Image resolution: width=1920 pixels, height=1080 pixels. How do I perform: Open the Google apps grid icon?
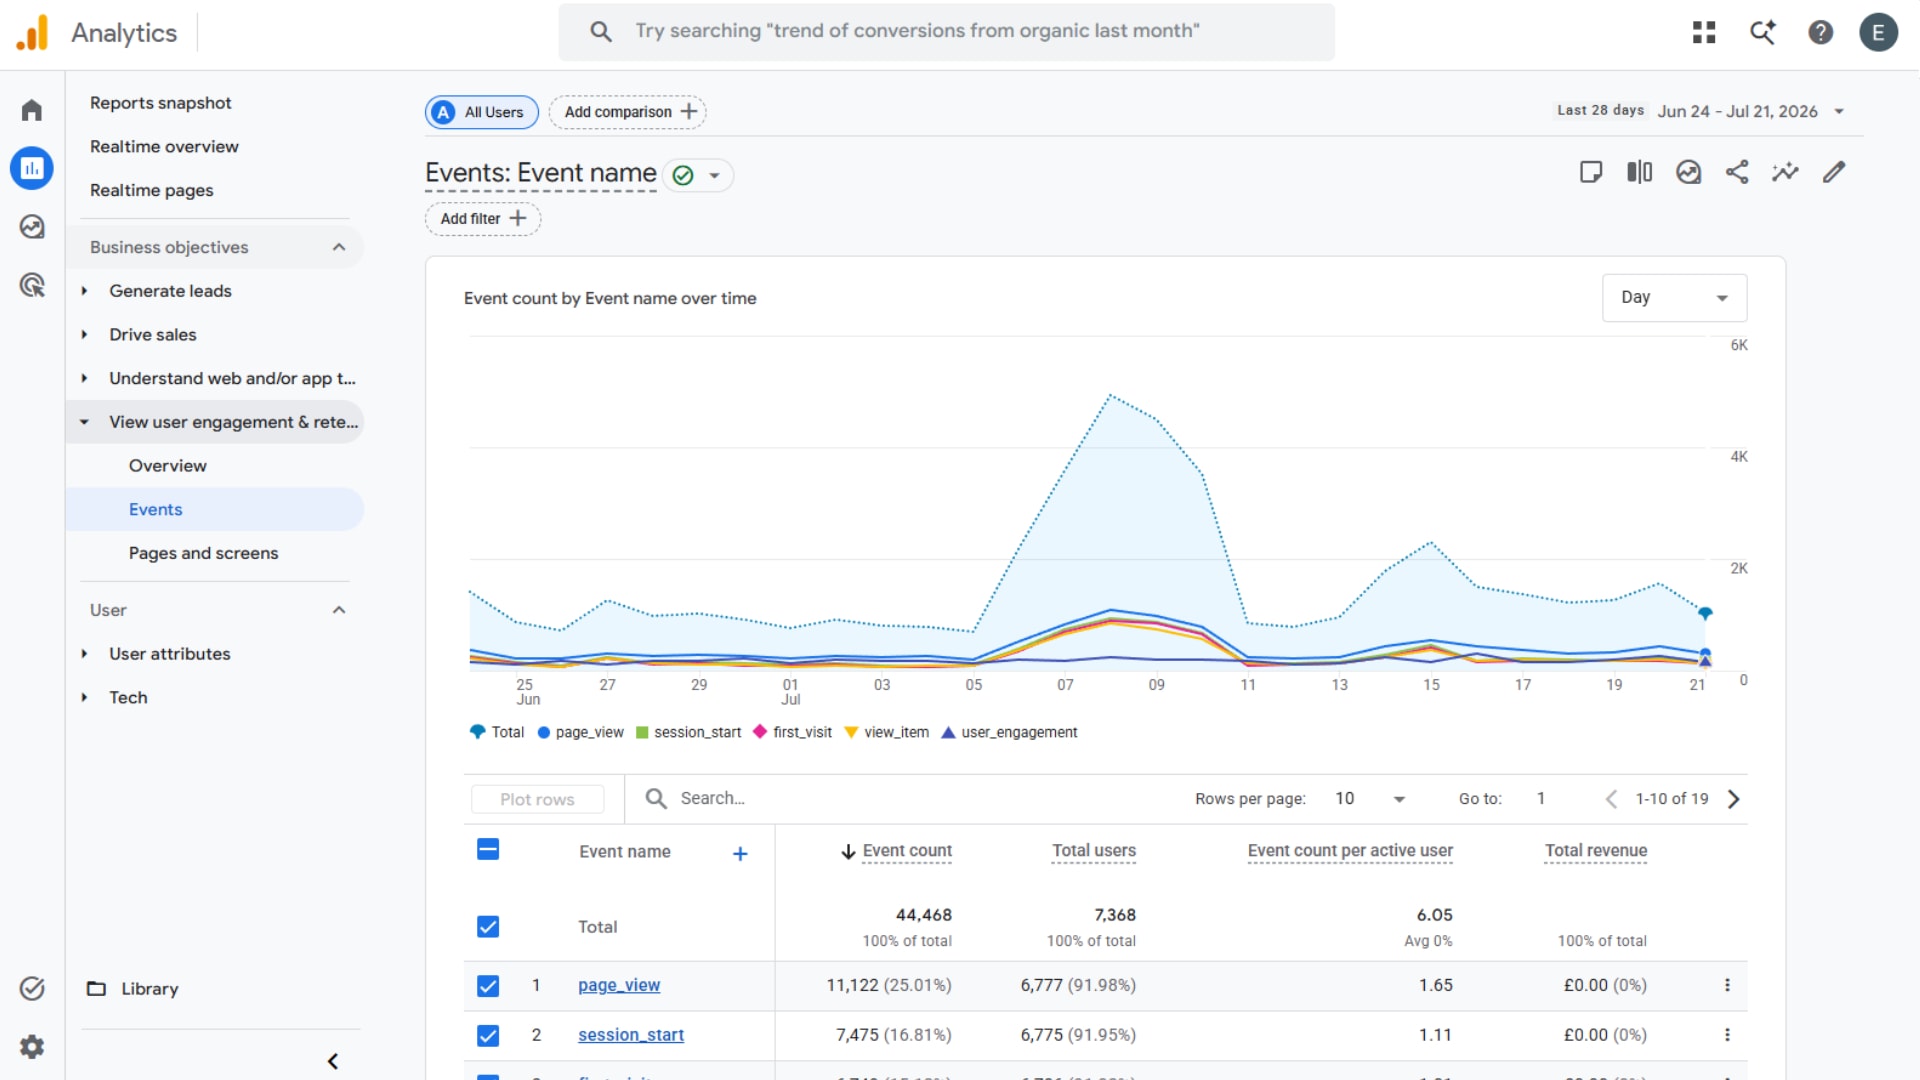[1704, 32]
